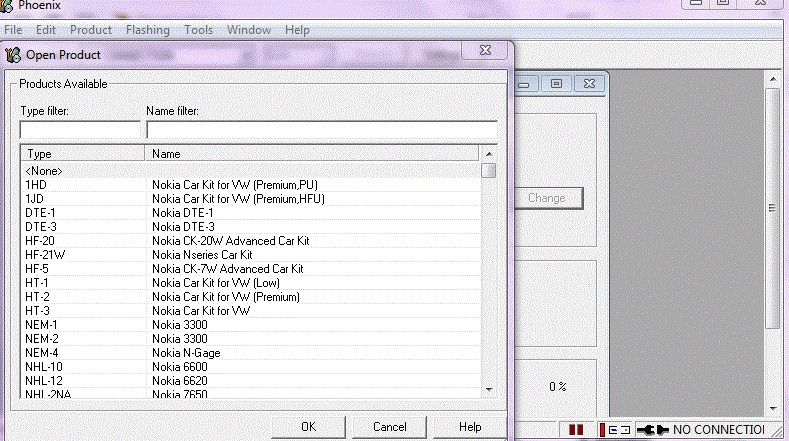Close the Open Product dialog
This screenshot has width=789, height=441.
click(485, 50)
